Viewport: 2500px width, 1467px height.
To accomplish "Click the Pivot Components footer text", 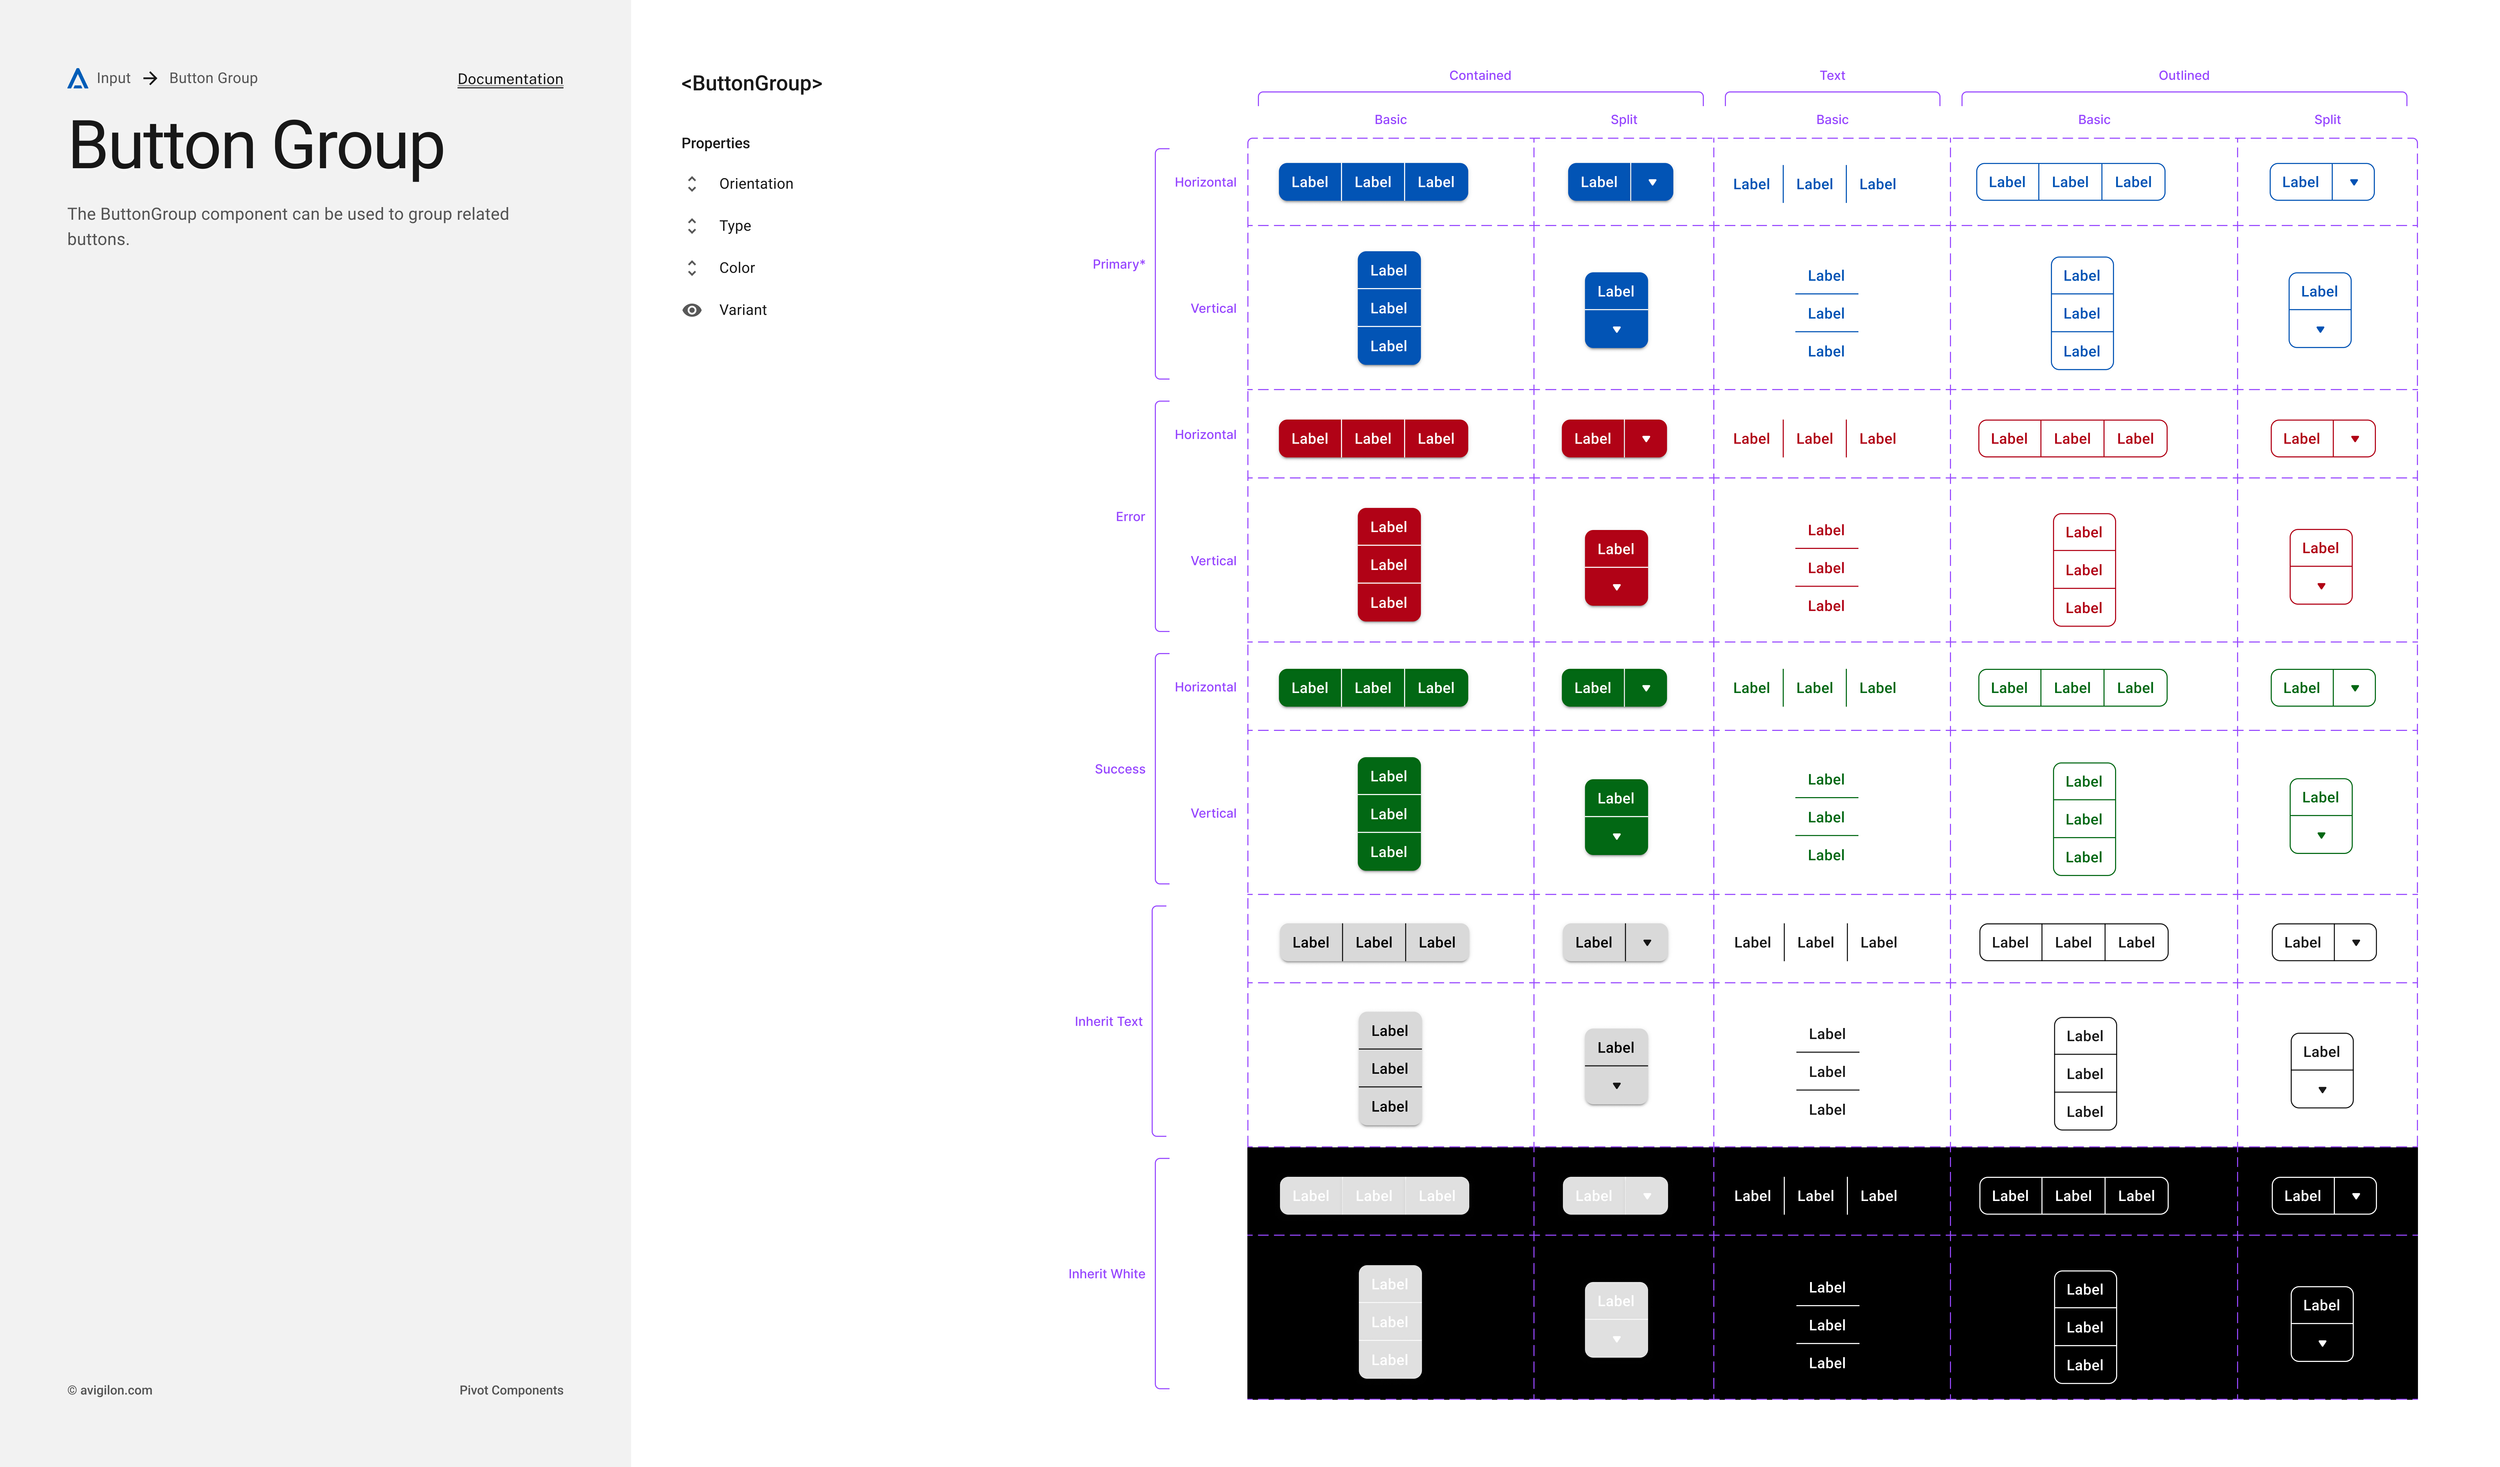I will (511, 1390).
